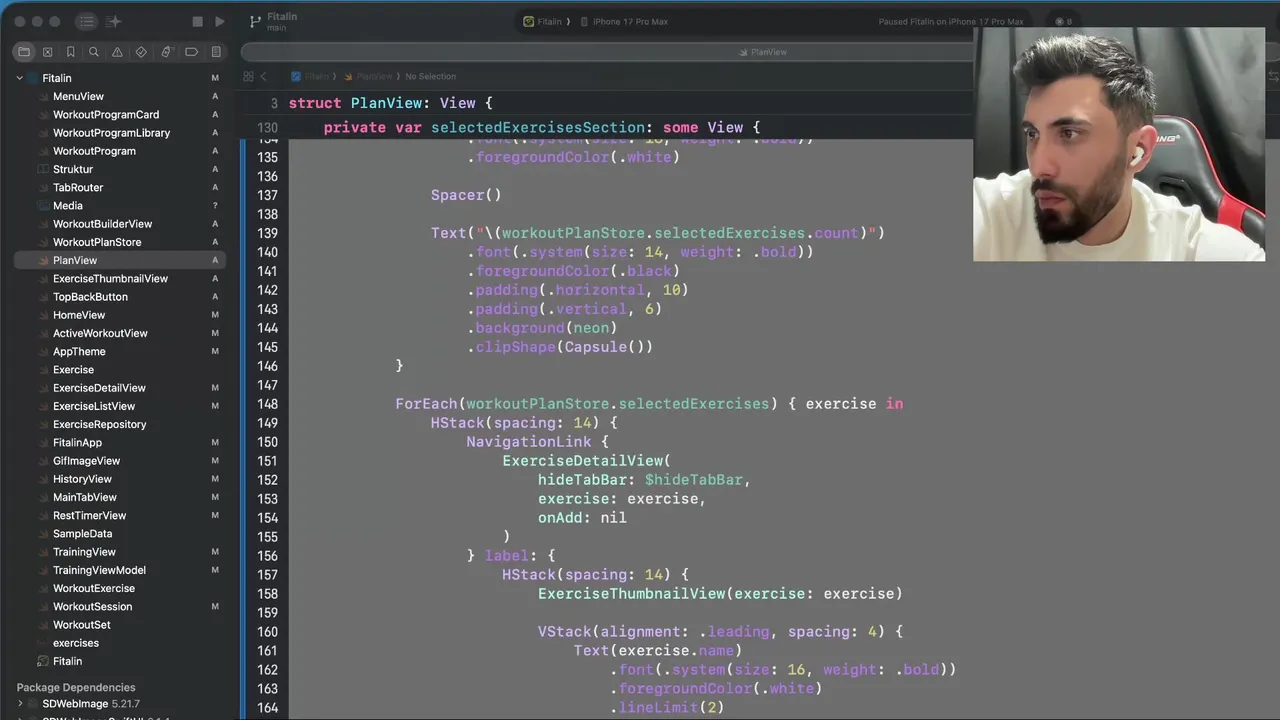Go back with the editor back chevron
Image resolution: width=1280 pixels, height=720 pixels.
click(x=263, y=76)
